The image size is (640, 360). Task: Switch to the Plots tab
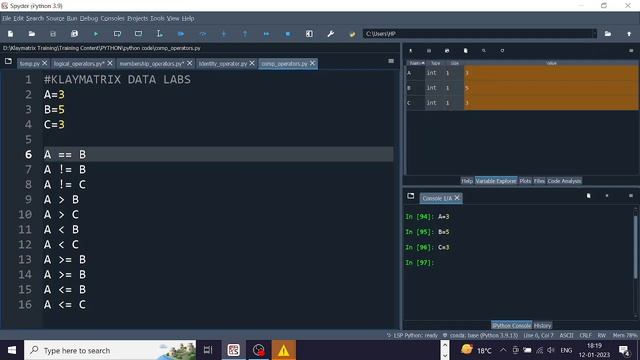(525, 181)
